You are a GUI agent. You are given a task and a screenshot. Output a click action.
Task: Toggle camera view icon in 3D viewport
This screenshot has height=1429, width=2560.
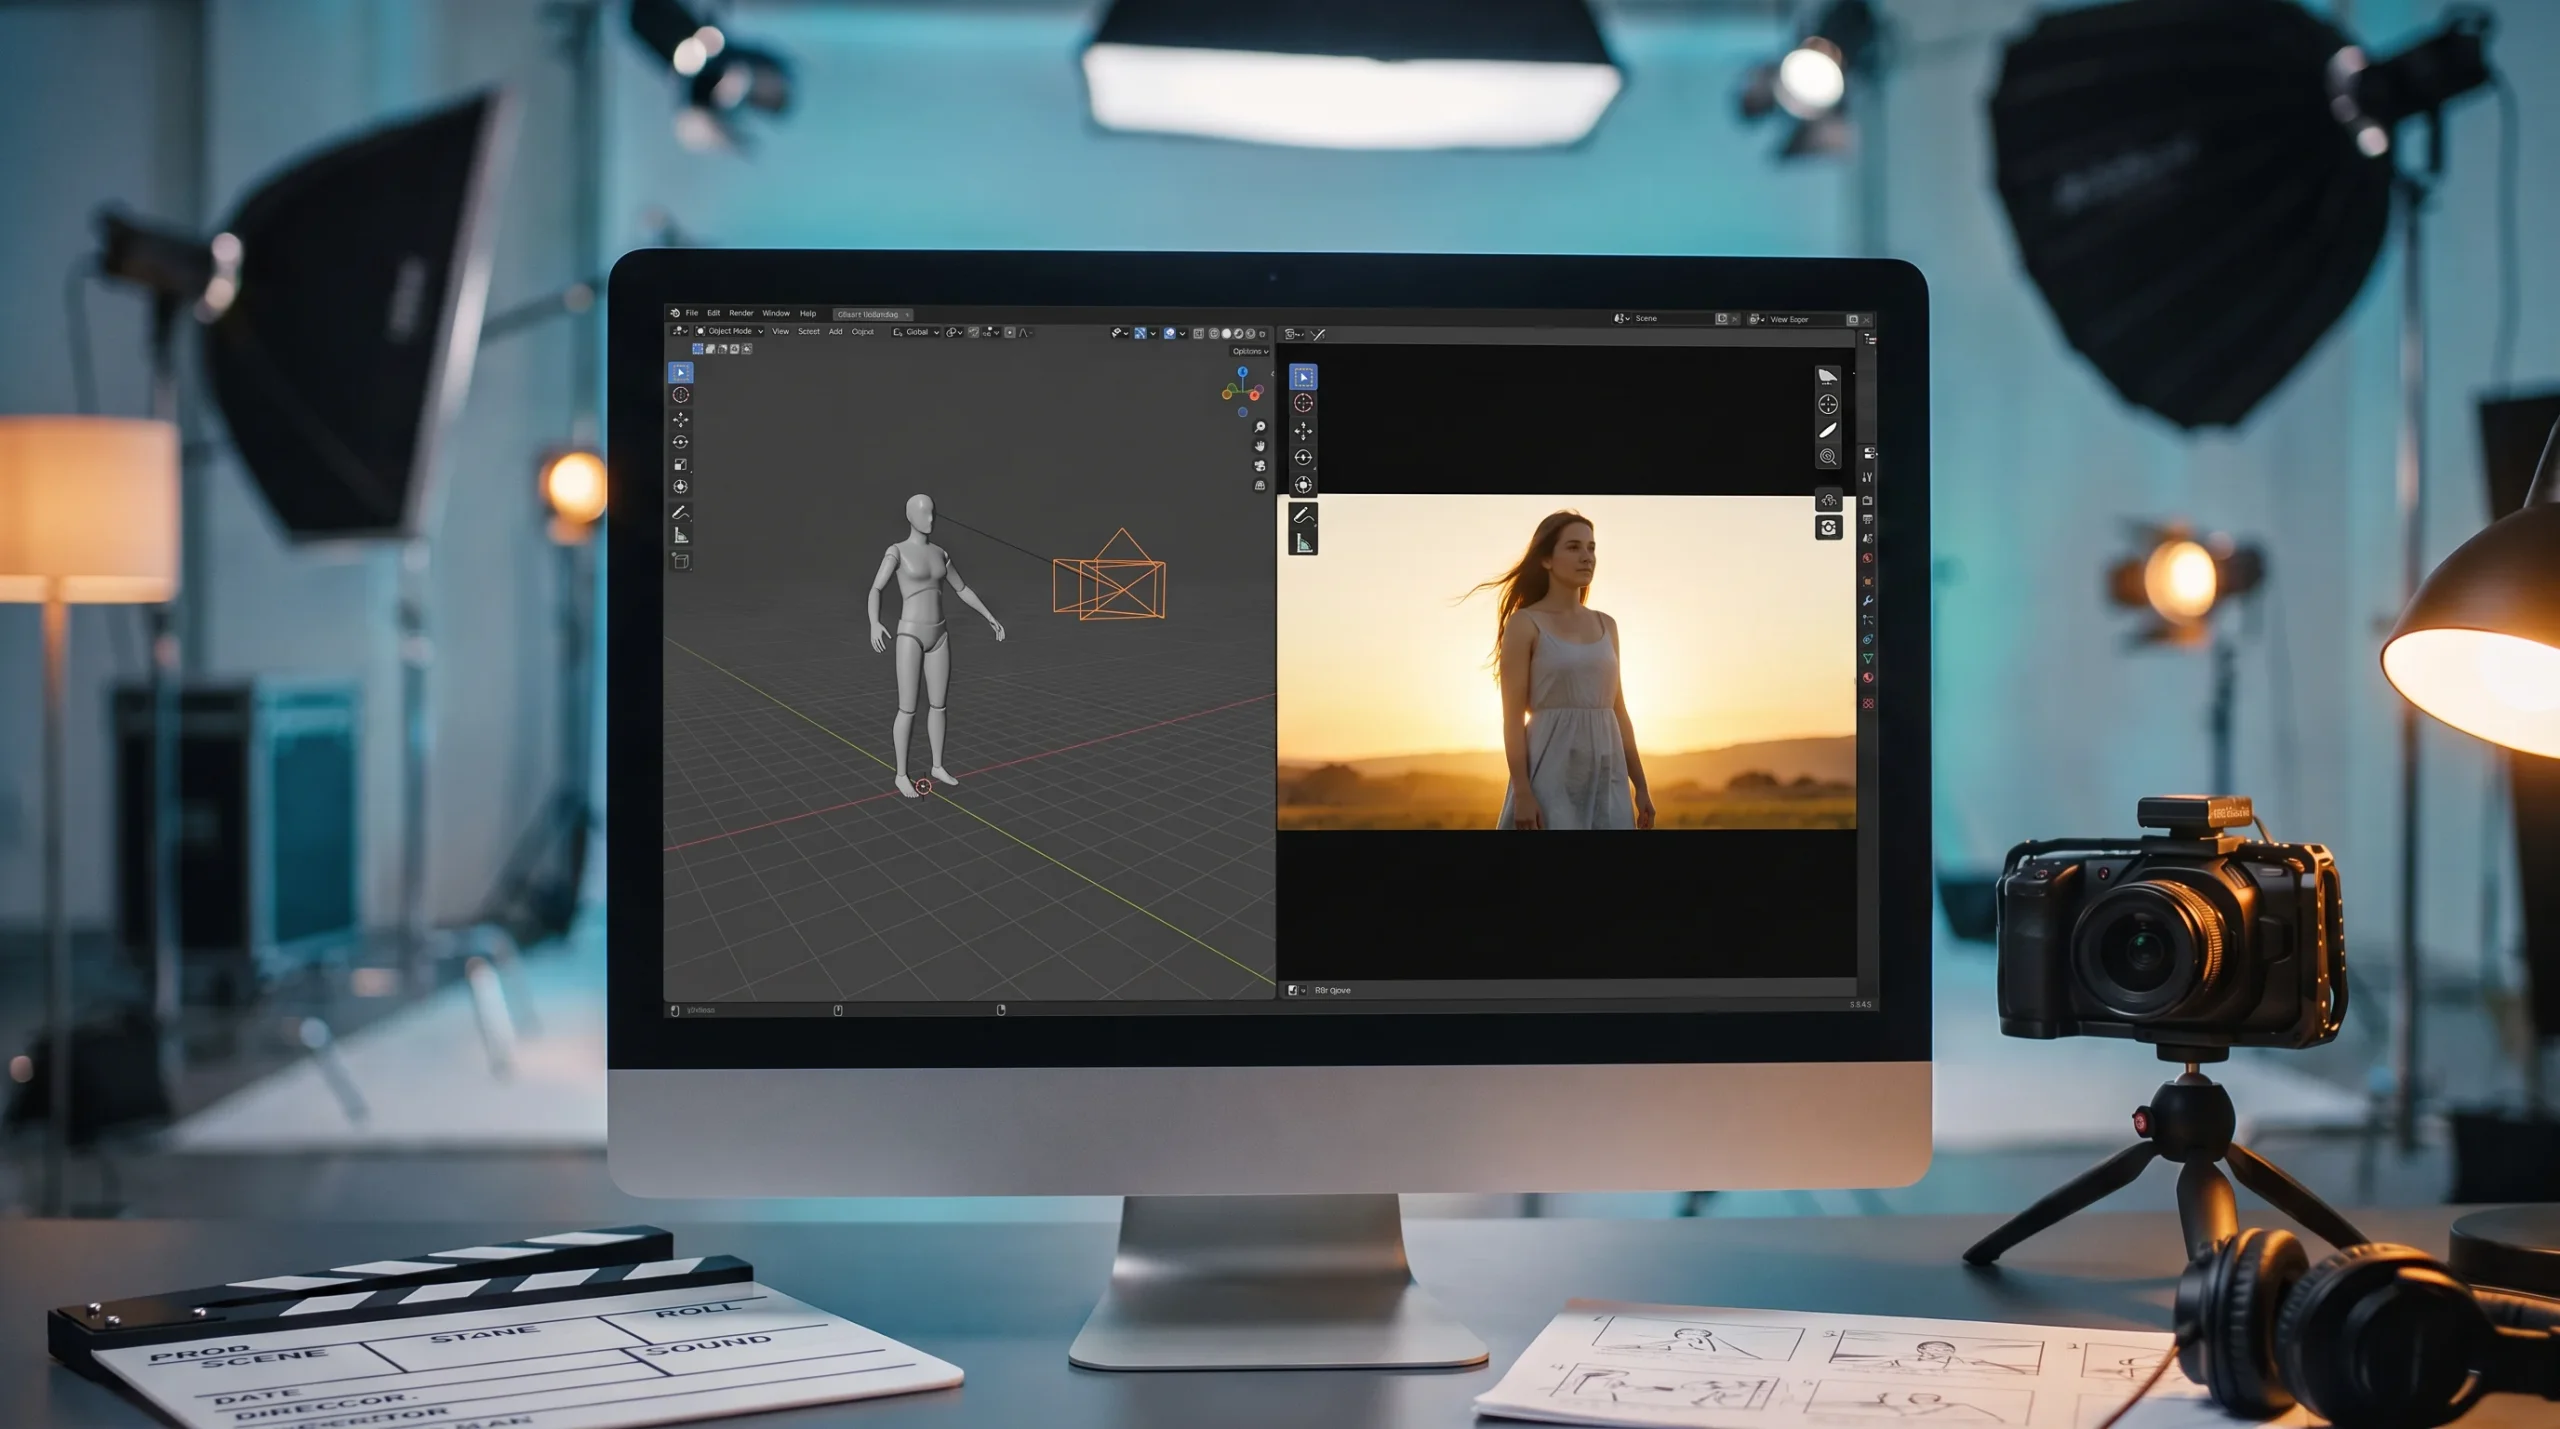(1260, 466)
